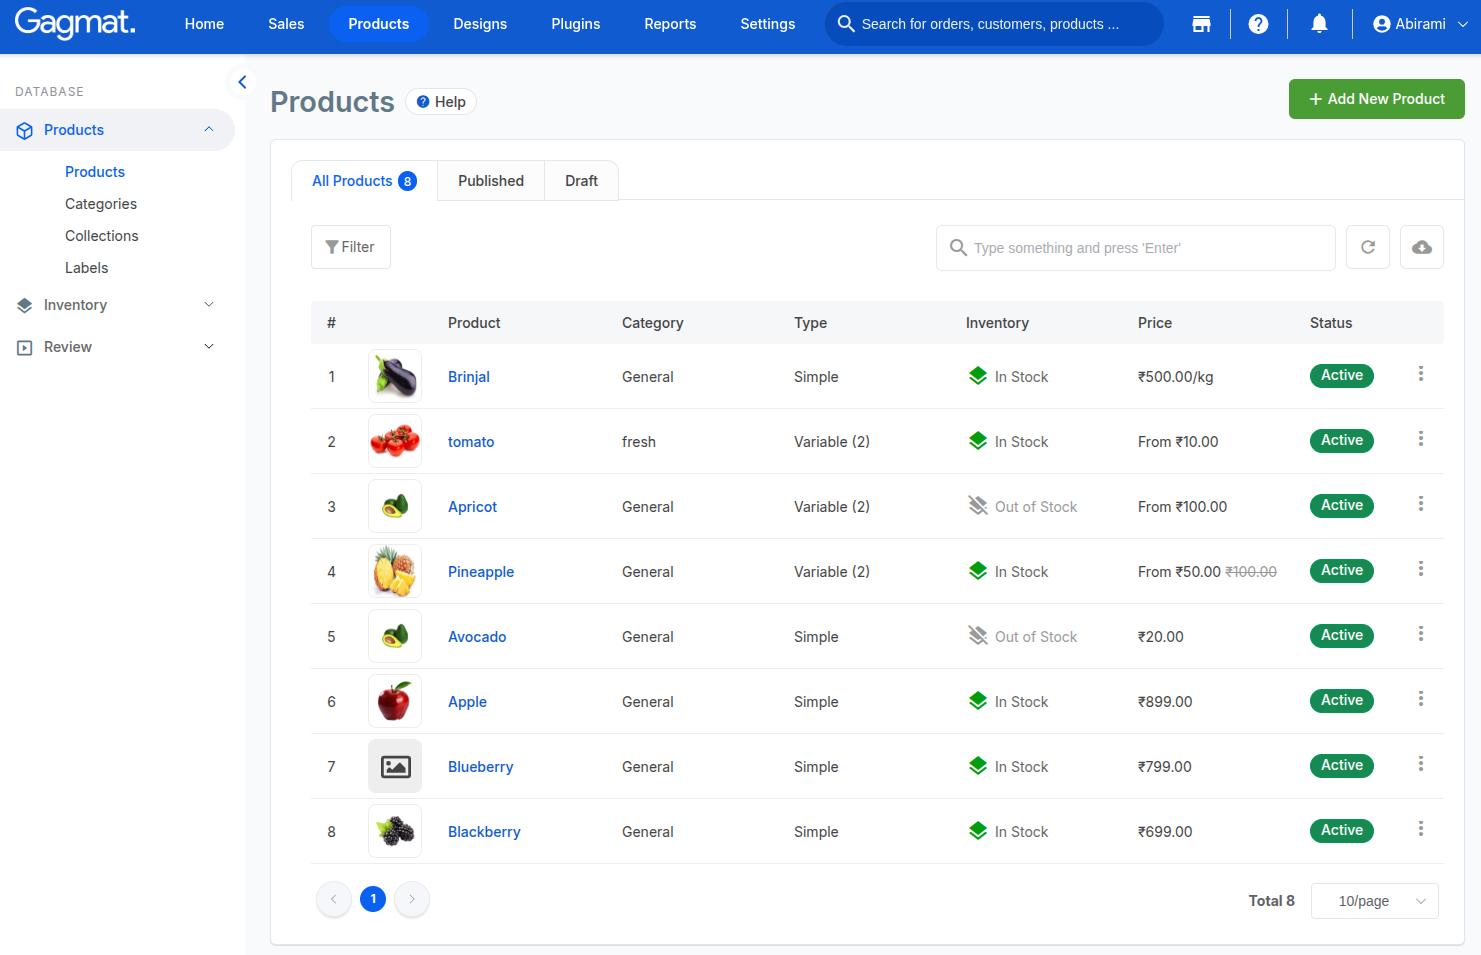Click Active status badge for Apple
The height and width of the screenshot is (955, 1481).
(1342, 700)
